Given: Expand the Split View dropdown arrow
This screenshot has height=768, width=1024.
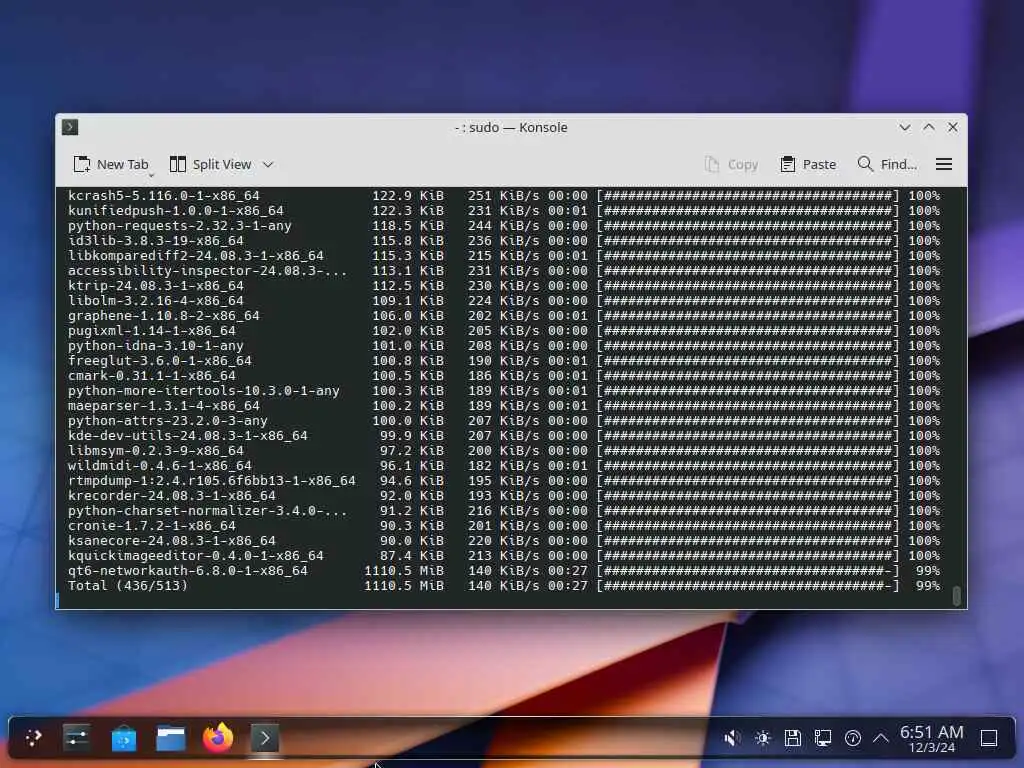Looking at the screenshot, I should coord(268,165).
